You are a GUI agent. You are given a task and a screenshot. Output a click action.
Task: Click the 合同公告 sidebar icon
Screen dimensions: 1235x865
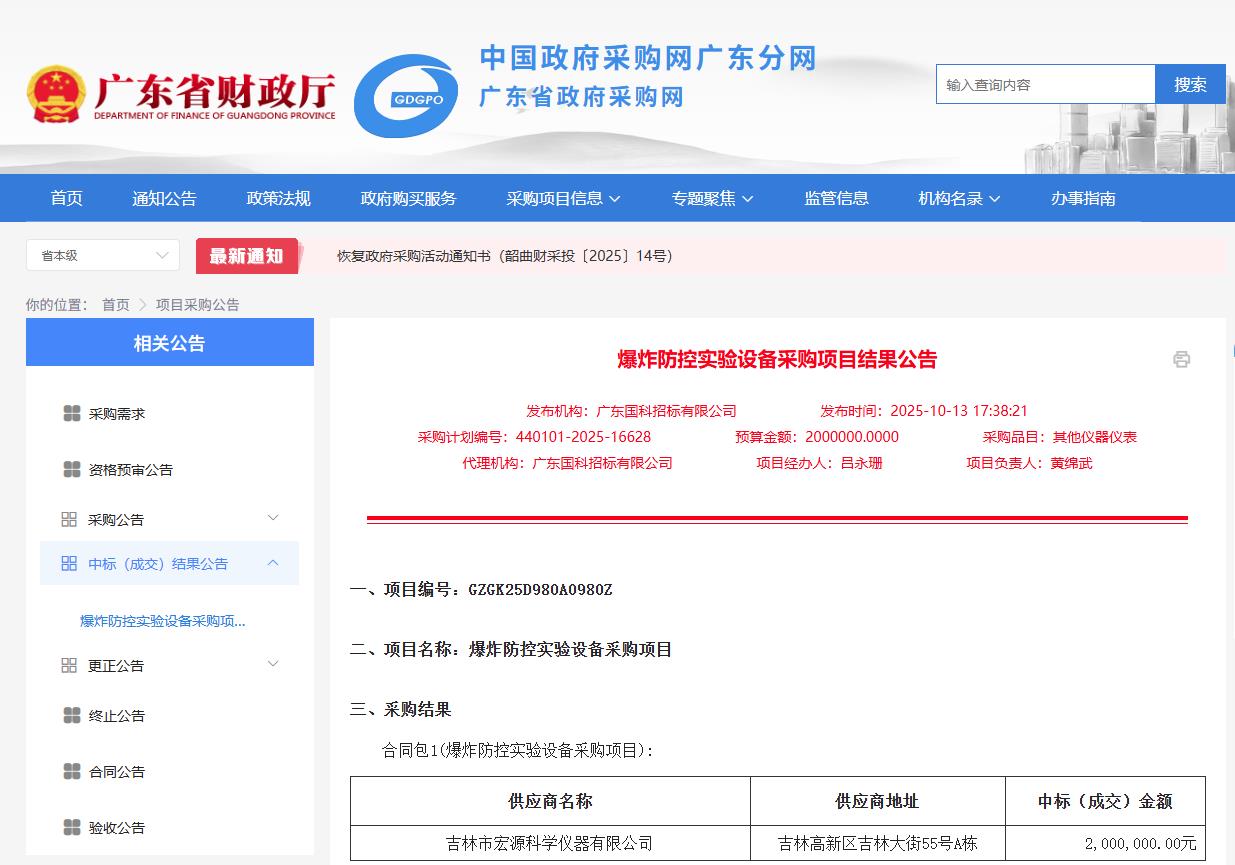click(x=72, y=772)
